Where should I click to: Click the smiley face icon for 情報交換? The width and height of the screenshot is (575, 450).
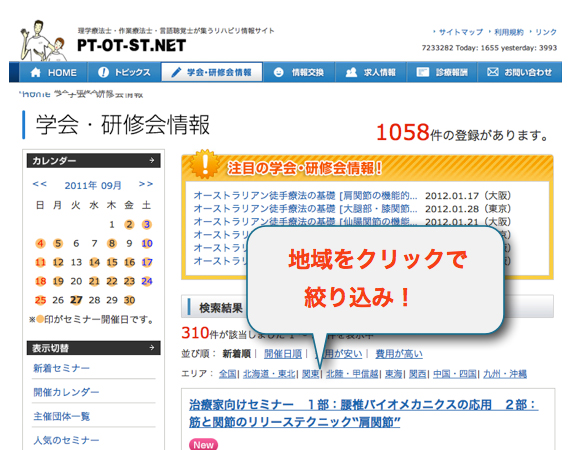pos(279,72)
